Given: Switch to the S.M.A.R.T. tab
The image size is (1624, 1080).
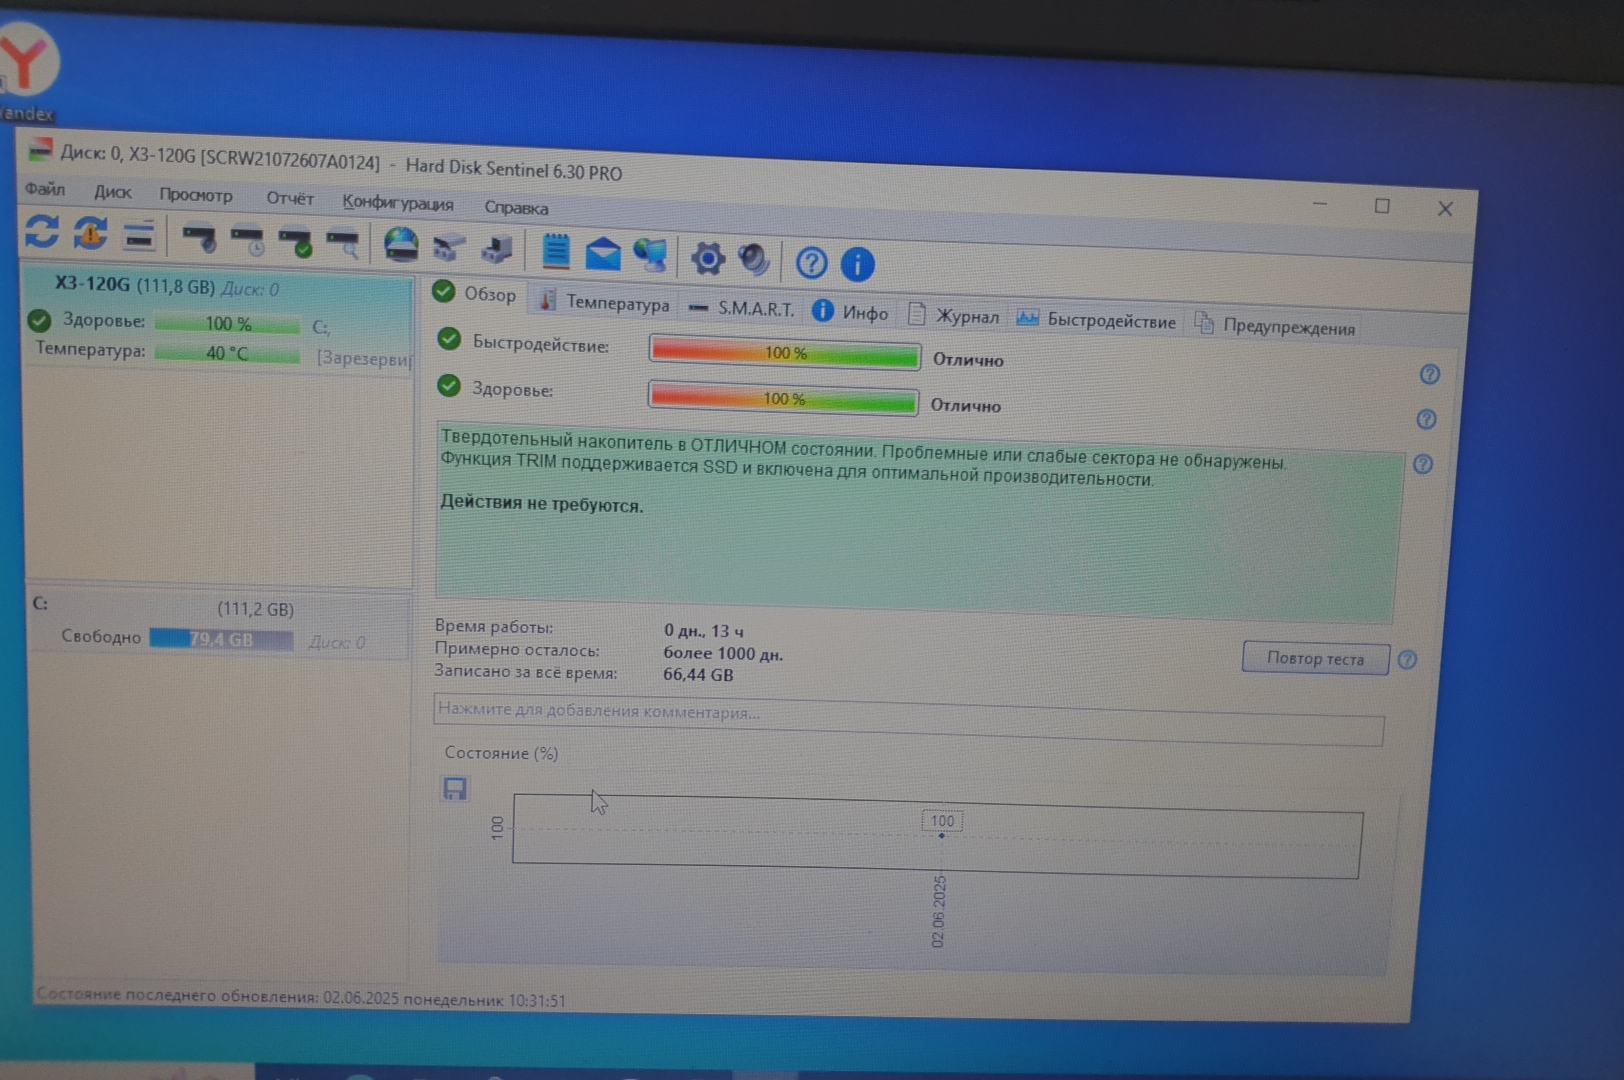Looking at the screenshot, I should click(x=742, y=309).
